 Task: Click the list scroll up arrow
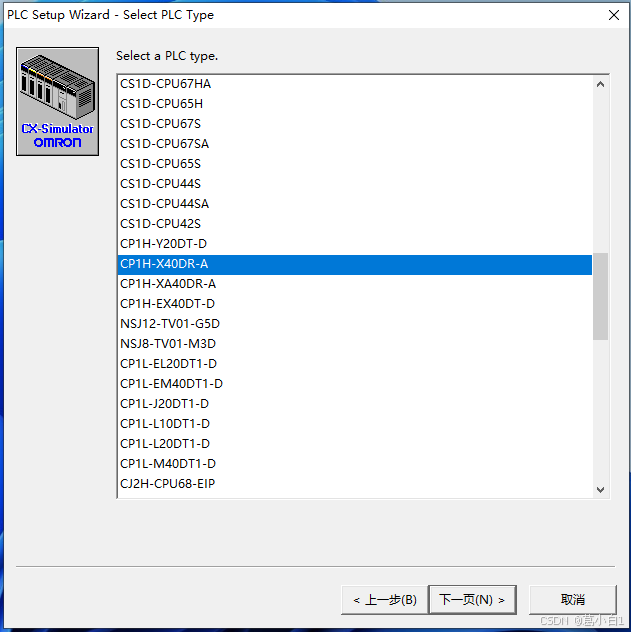[600, 84]
